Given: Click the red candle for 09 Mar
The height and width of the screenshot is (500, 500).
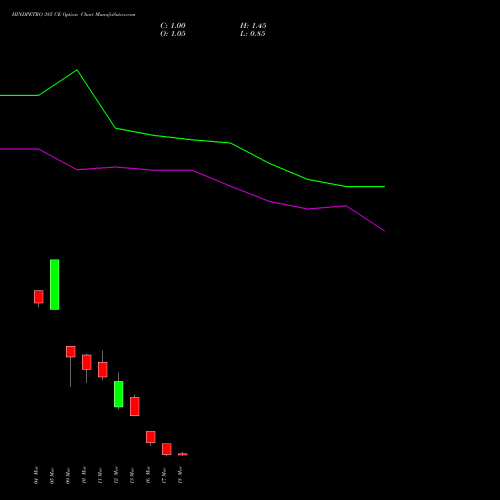Looking at the screenshot, I should point(71,352).
